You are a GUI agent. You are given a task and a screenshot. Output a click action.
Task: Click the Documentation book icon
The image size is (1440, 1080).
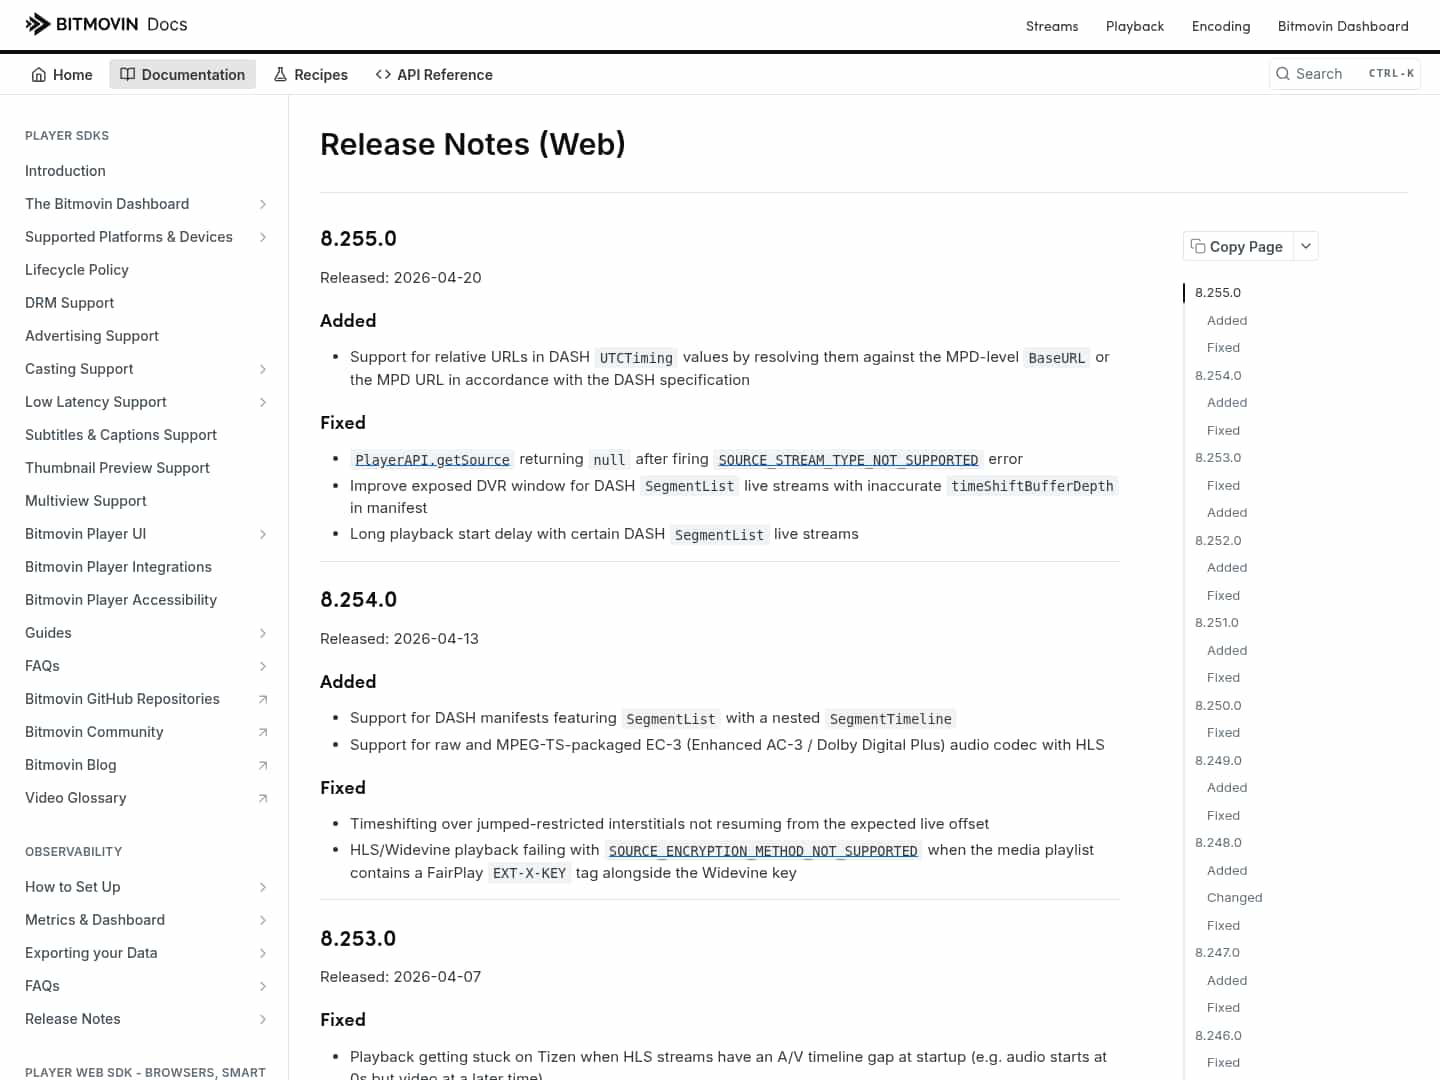(128, 74)
